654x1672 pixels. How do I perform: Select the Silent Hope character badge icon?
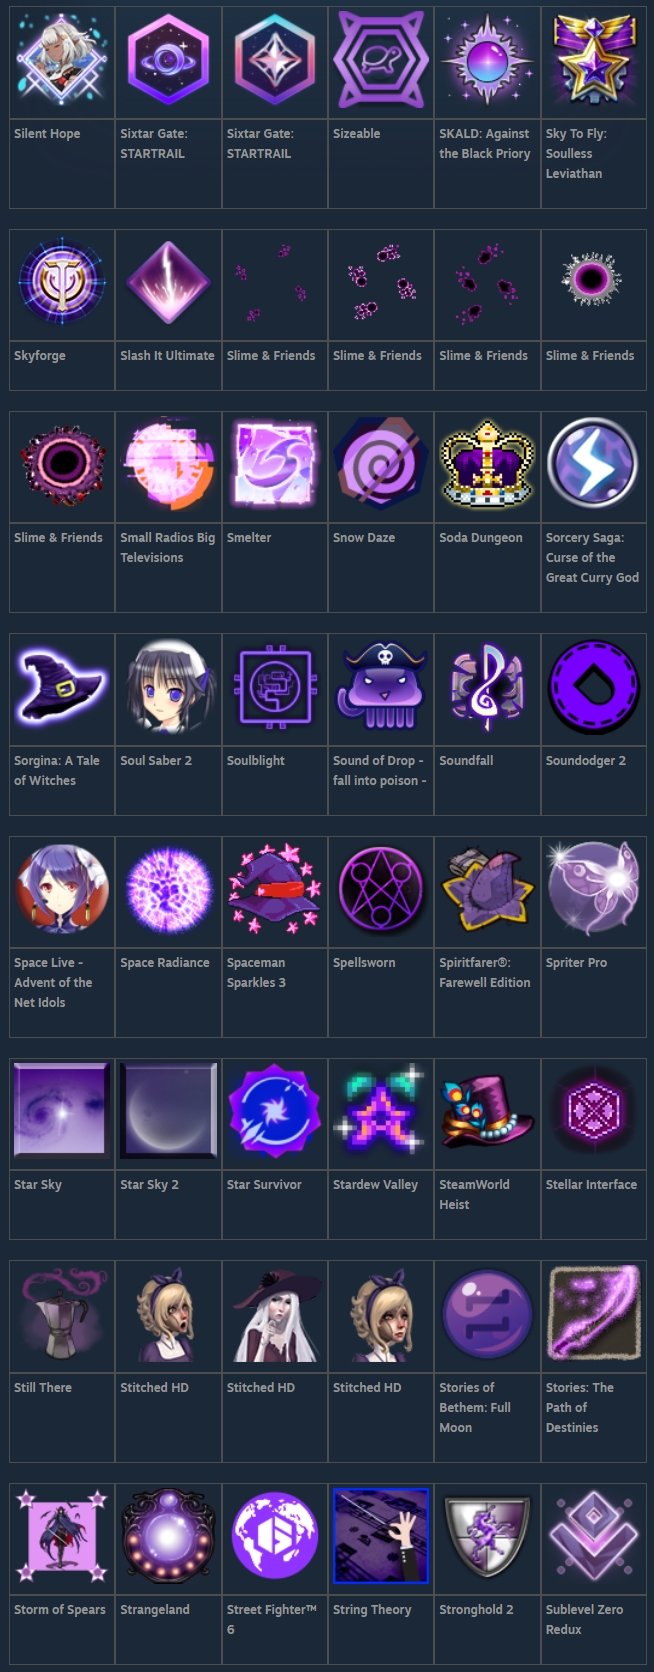(x=62, y=60)
